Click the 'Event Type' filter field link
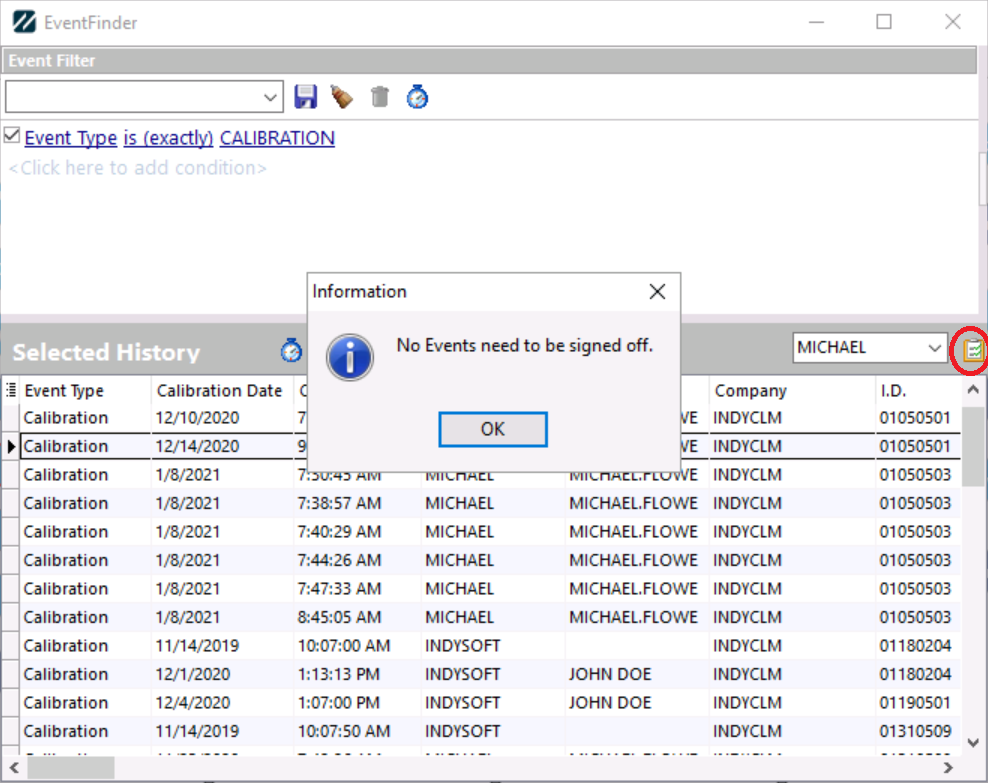Screen dimensions: 988x783 70,138
